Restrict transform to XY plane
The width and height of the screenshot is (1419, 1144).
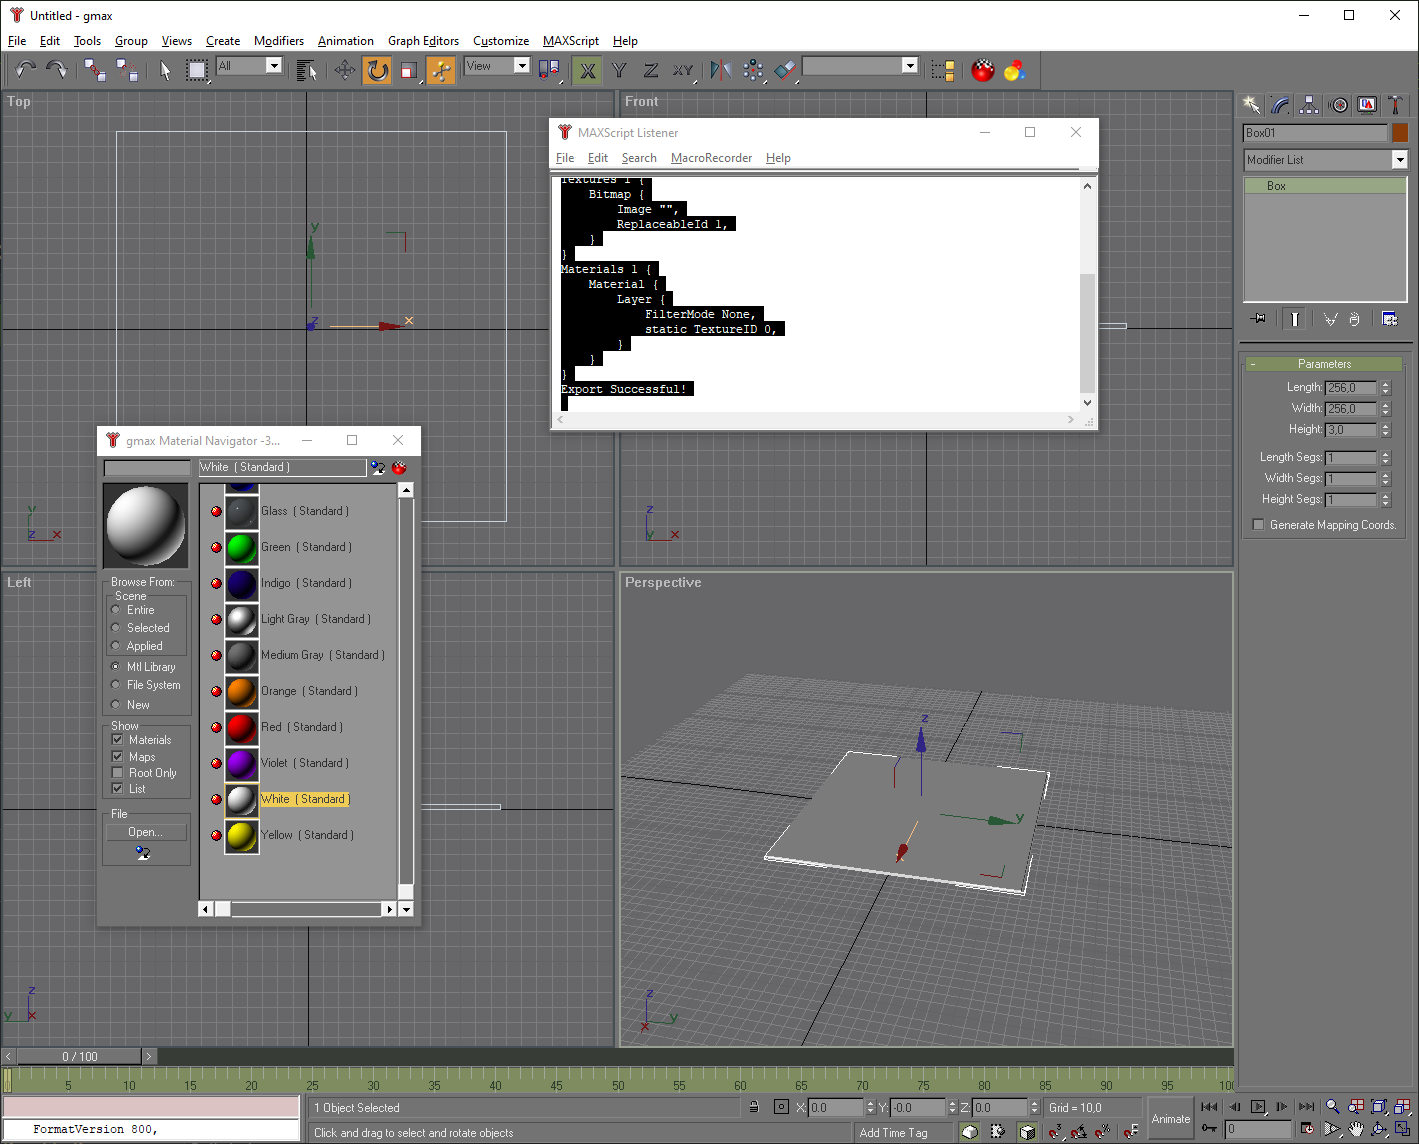tap(683, 70)
